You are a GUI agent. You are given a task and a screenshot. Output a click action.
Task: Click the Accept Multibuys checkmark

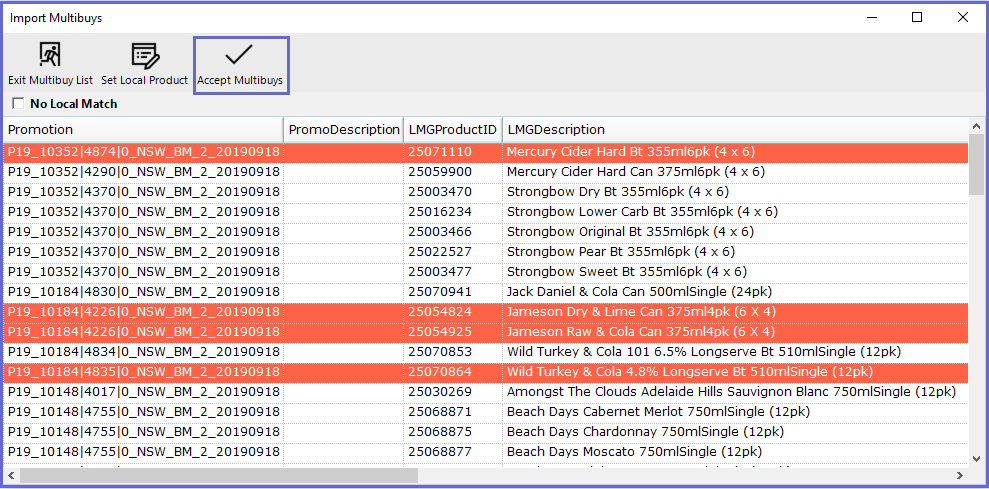(239, 55)
